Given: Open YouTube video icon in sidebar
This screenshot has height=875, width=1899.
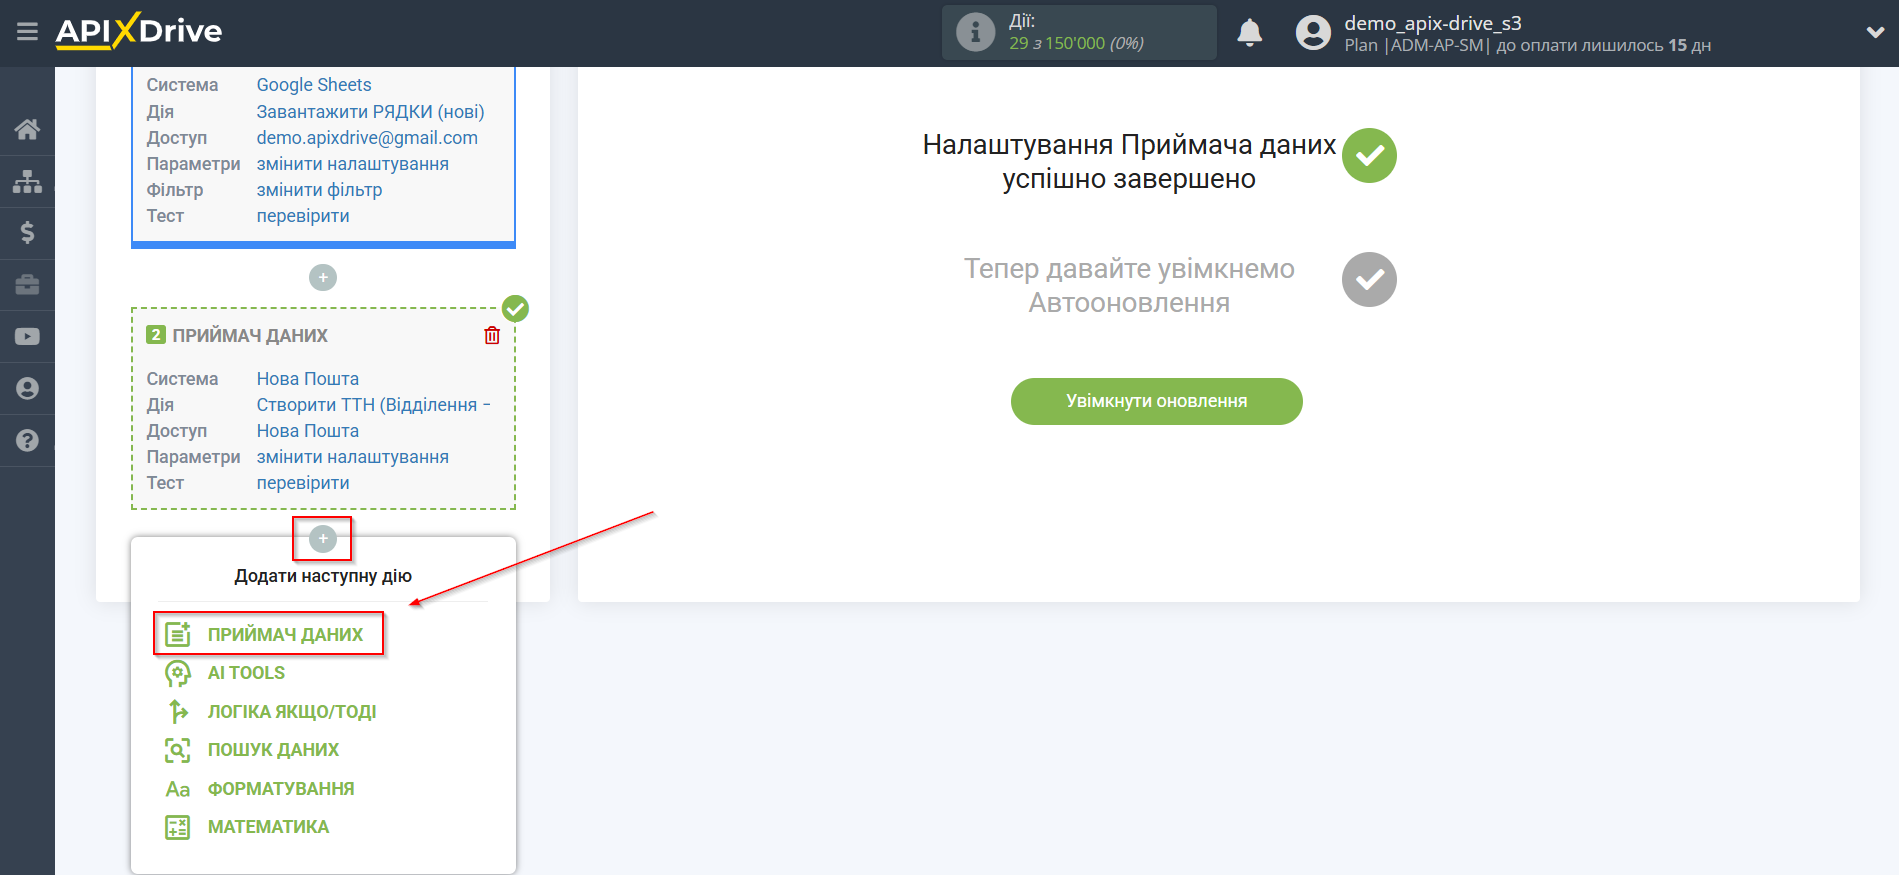Looking at the screenshot, I should [27, 337].
